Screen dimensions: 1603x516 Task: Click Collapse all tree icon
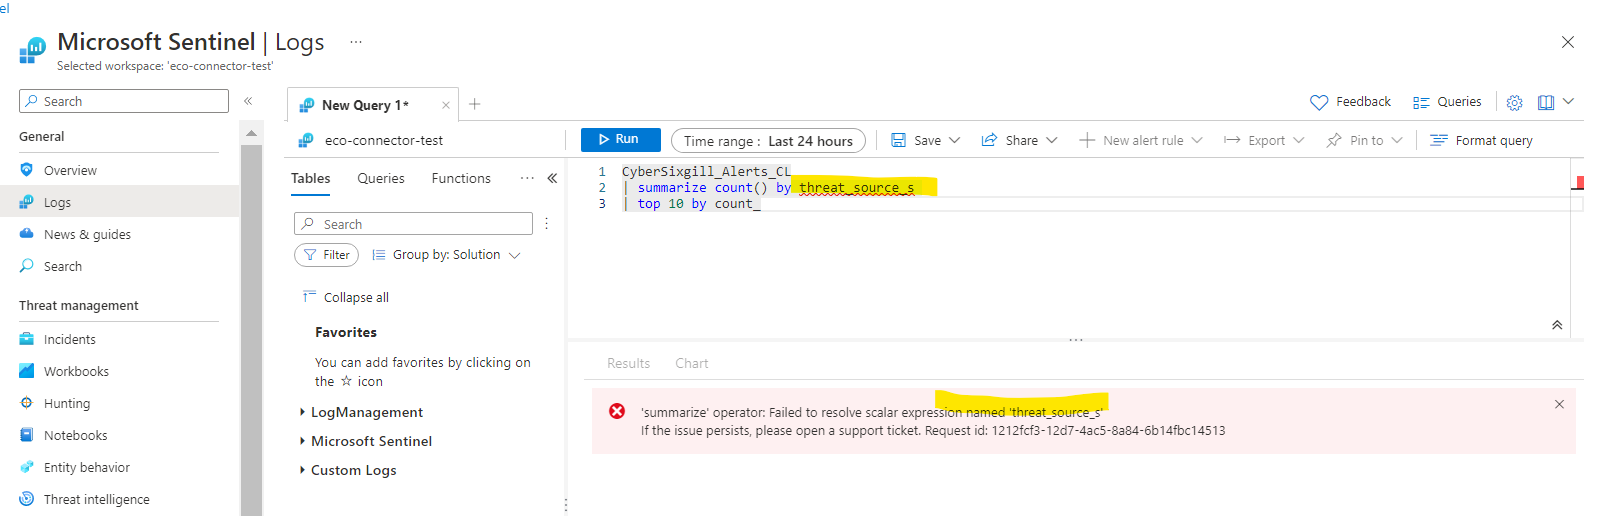tap(309, 296)
